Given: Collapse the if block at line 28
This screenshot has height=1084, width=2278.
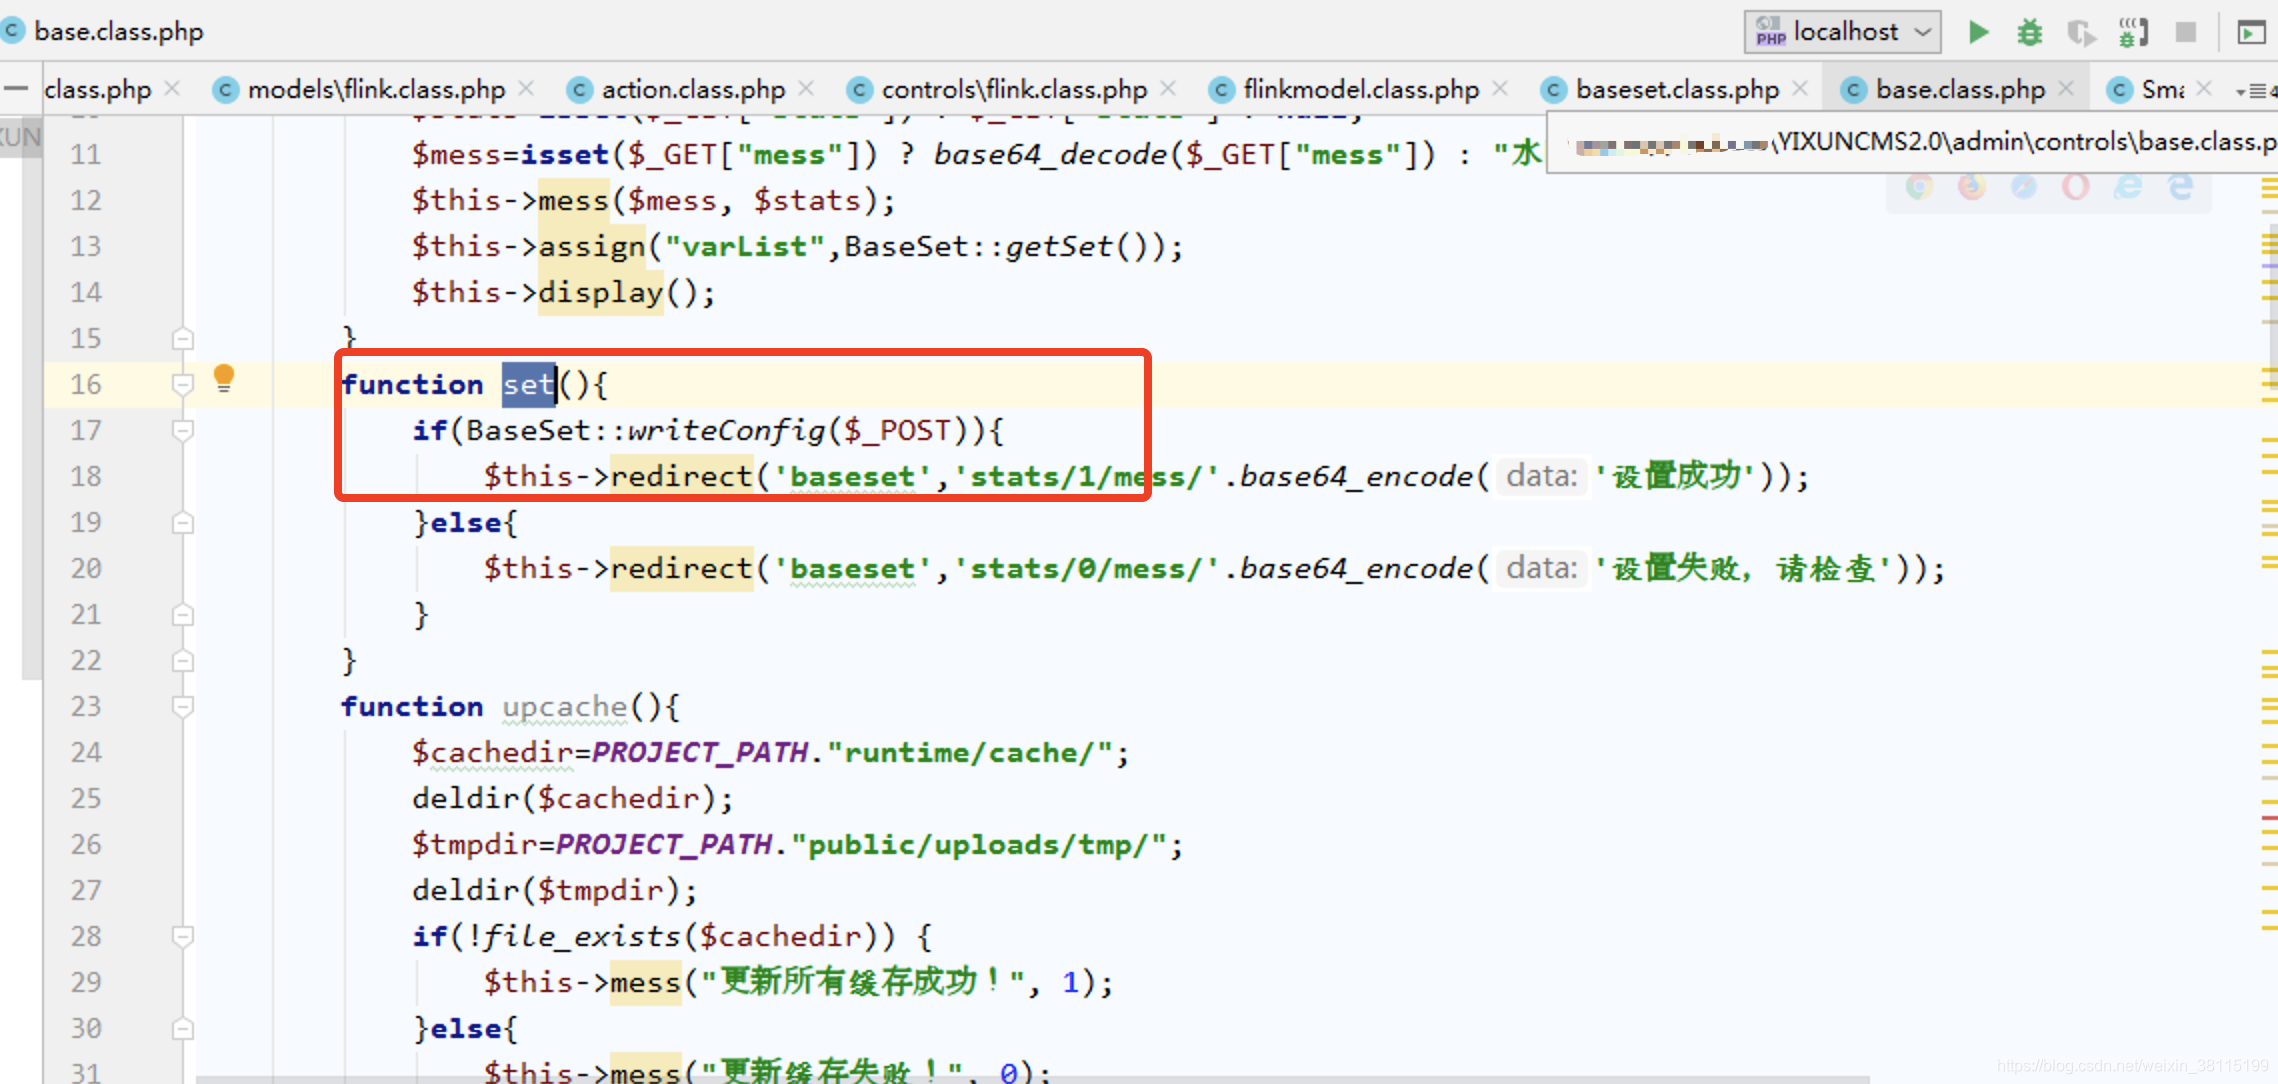Looking at the screenshot, I should pos(183,936).
